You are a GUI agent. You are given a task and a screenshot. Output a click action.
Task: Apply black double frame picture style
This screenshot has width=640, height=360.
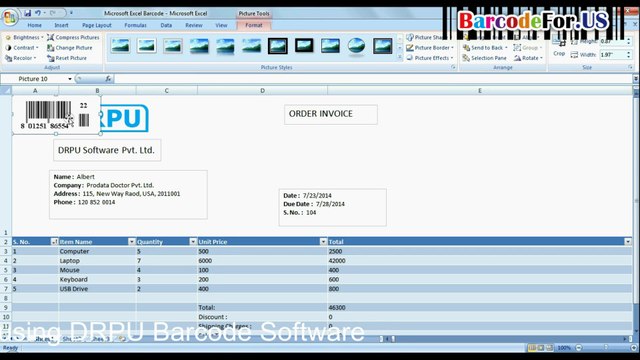point(278,46)
